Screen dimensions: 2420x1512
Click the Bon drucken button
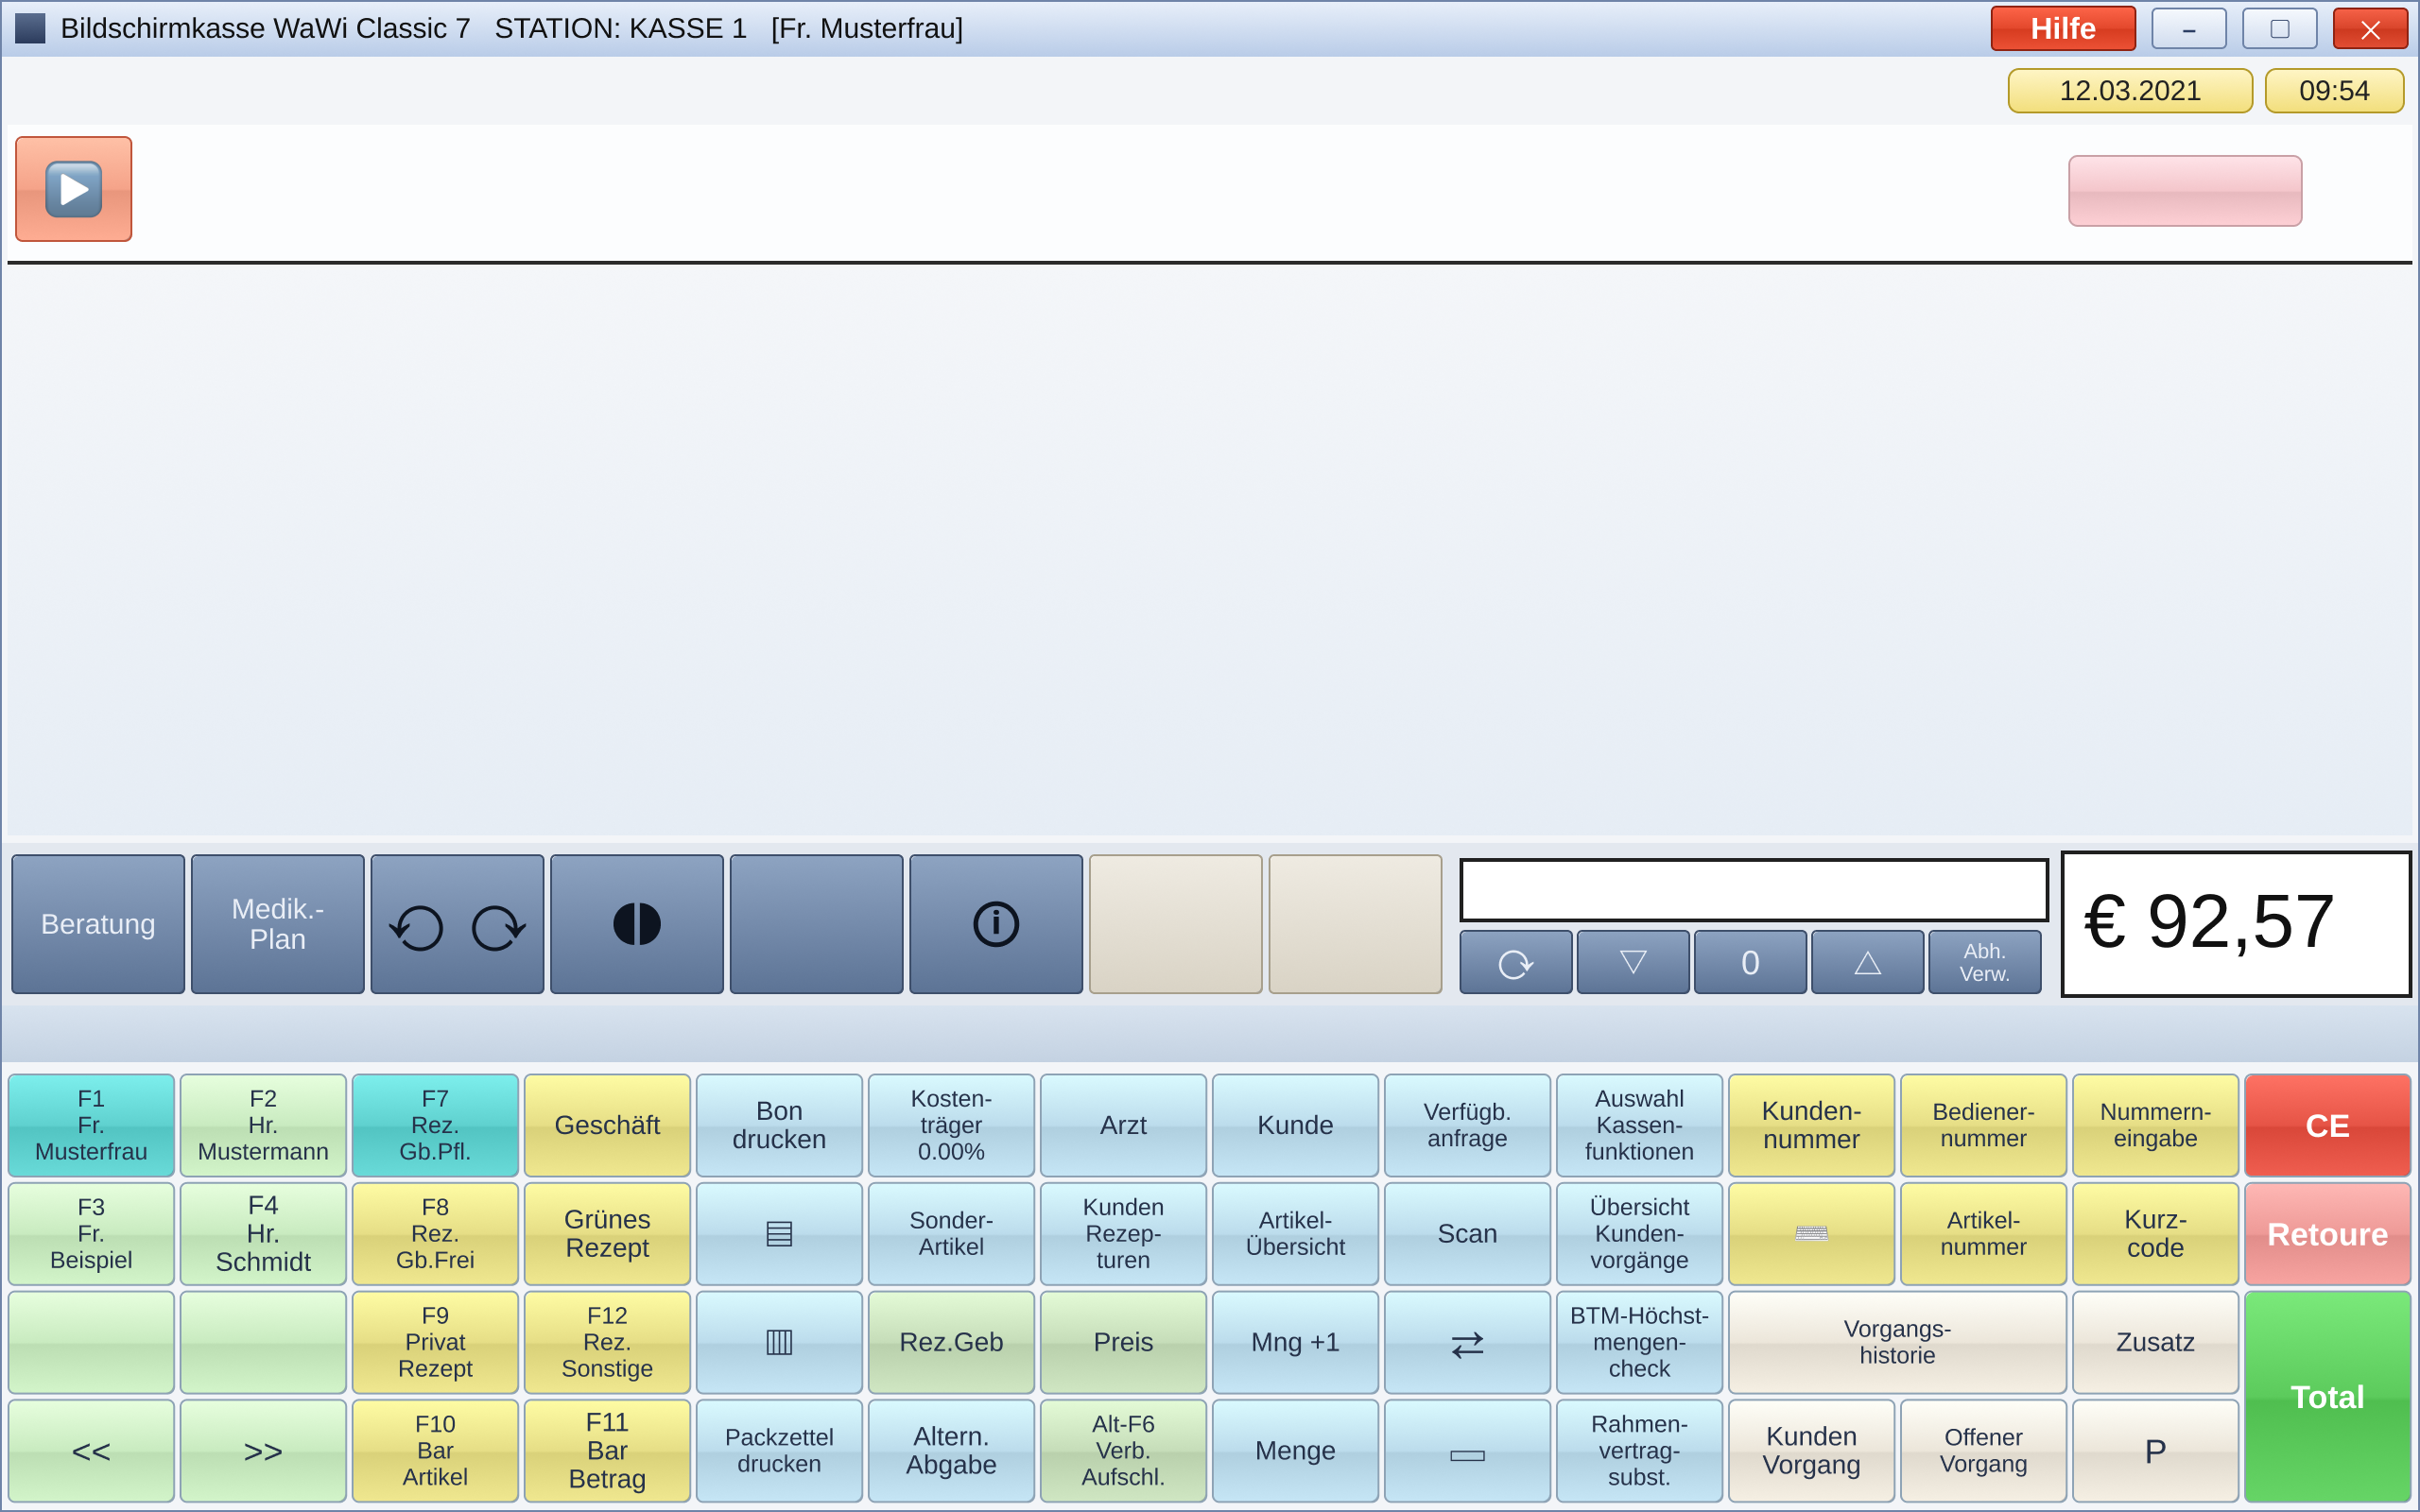[x=779, y=1125]
